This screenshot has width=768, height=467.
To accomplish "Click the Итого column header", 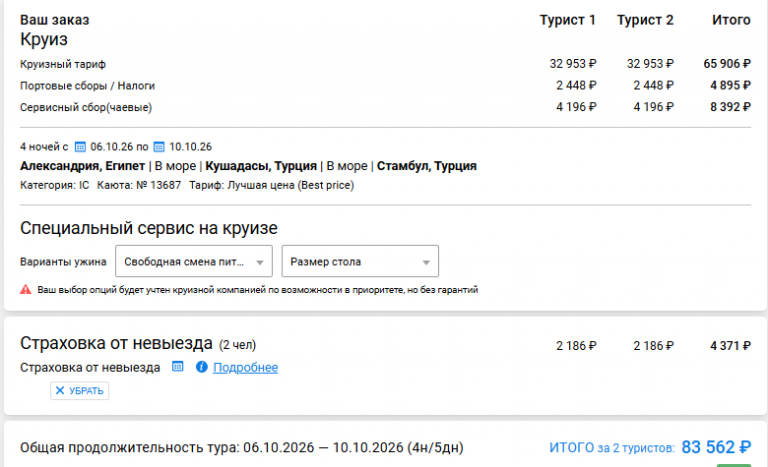I will [731, 20].
